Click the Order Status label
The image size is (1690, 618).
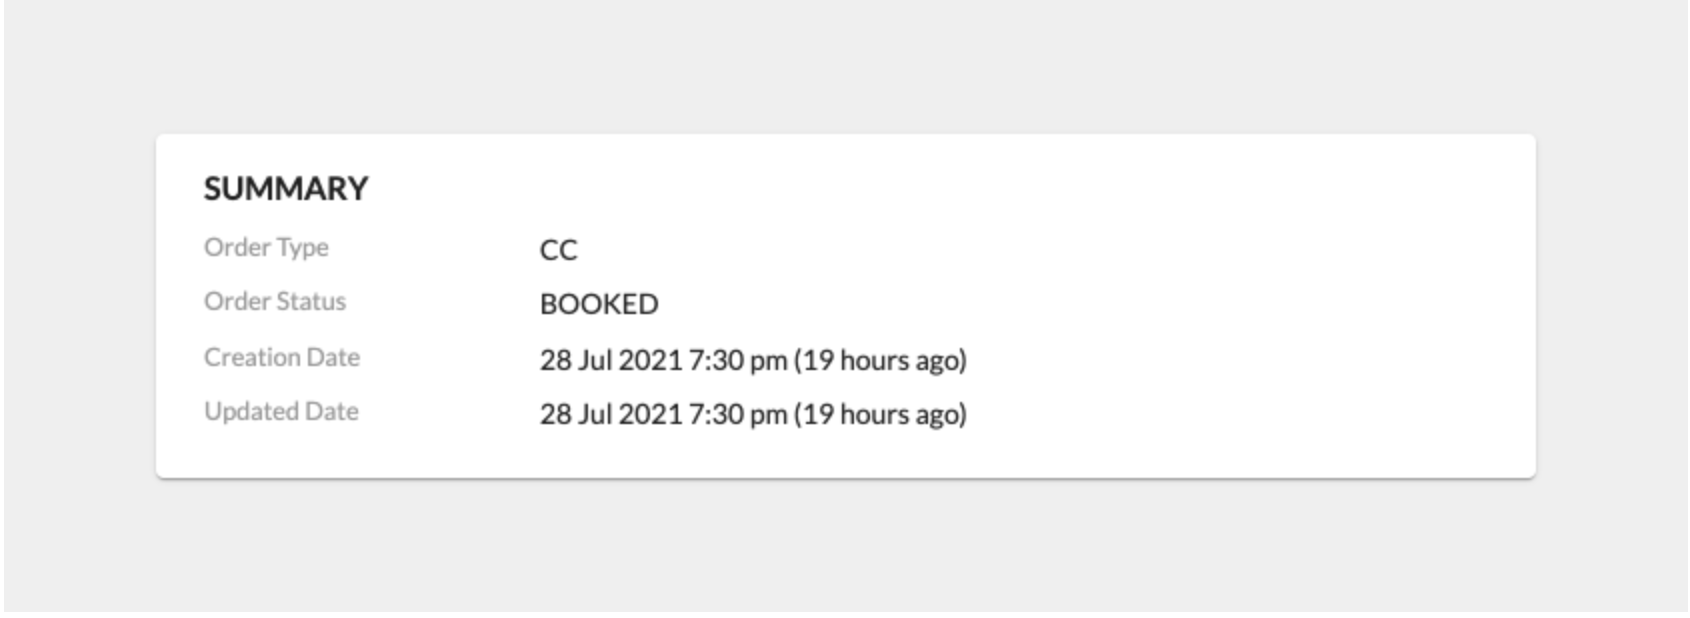[275, 301]
